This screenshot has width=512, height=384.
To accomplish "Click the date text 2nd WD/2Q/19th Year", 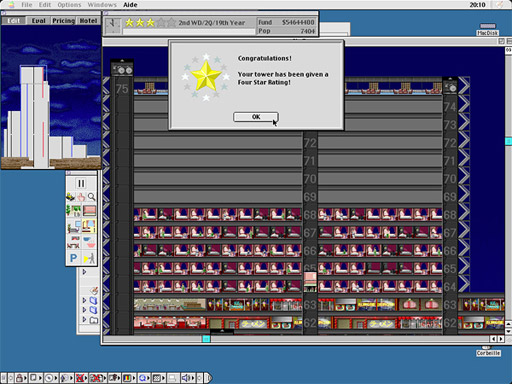I will (x=212, y=23).
